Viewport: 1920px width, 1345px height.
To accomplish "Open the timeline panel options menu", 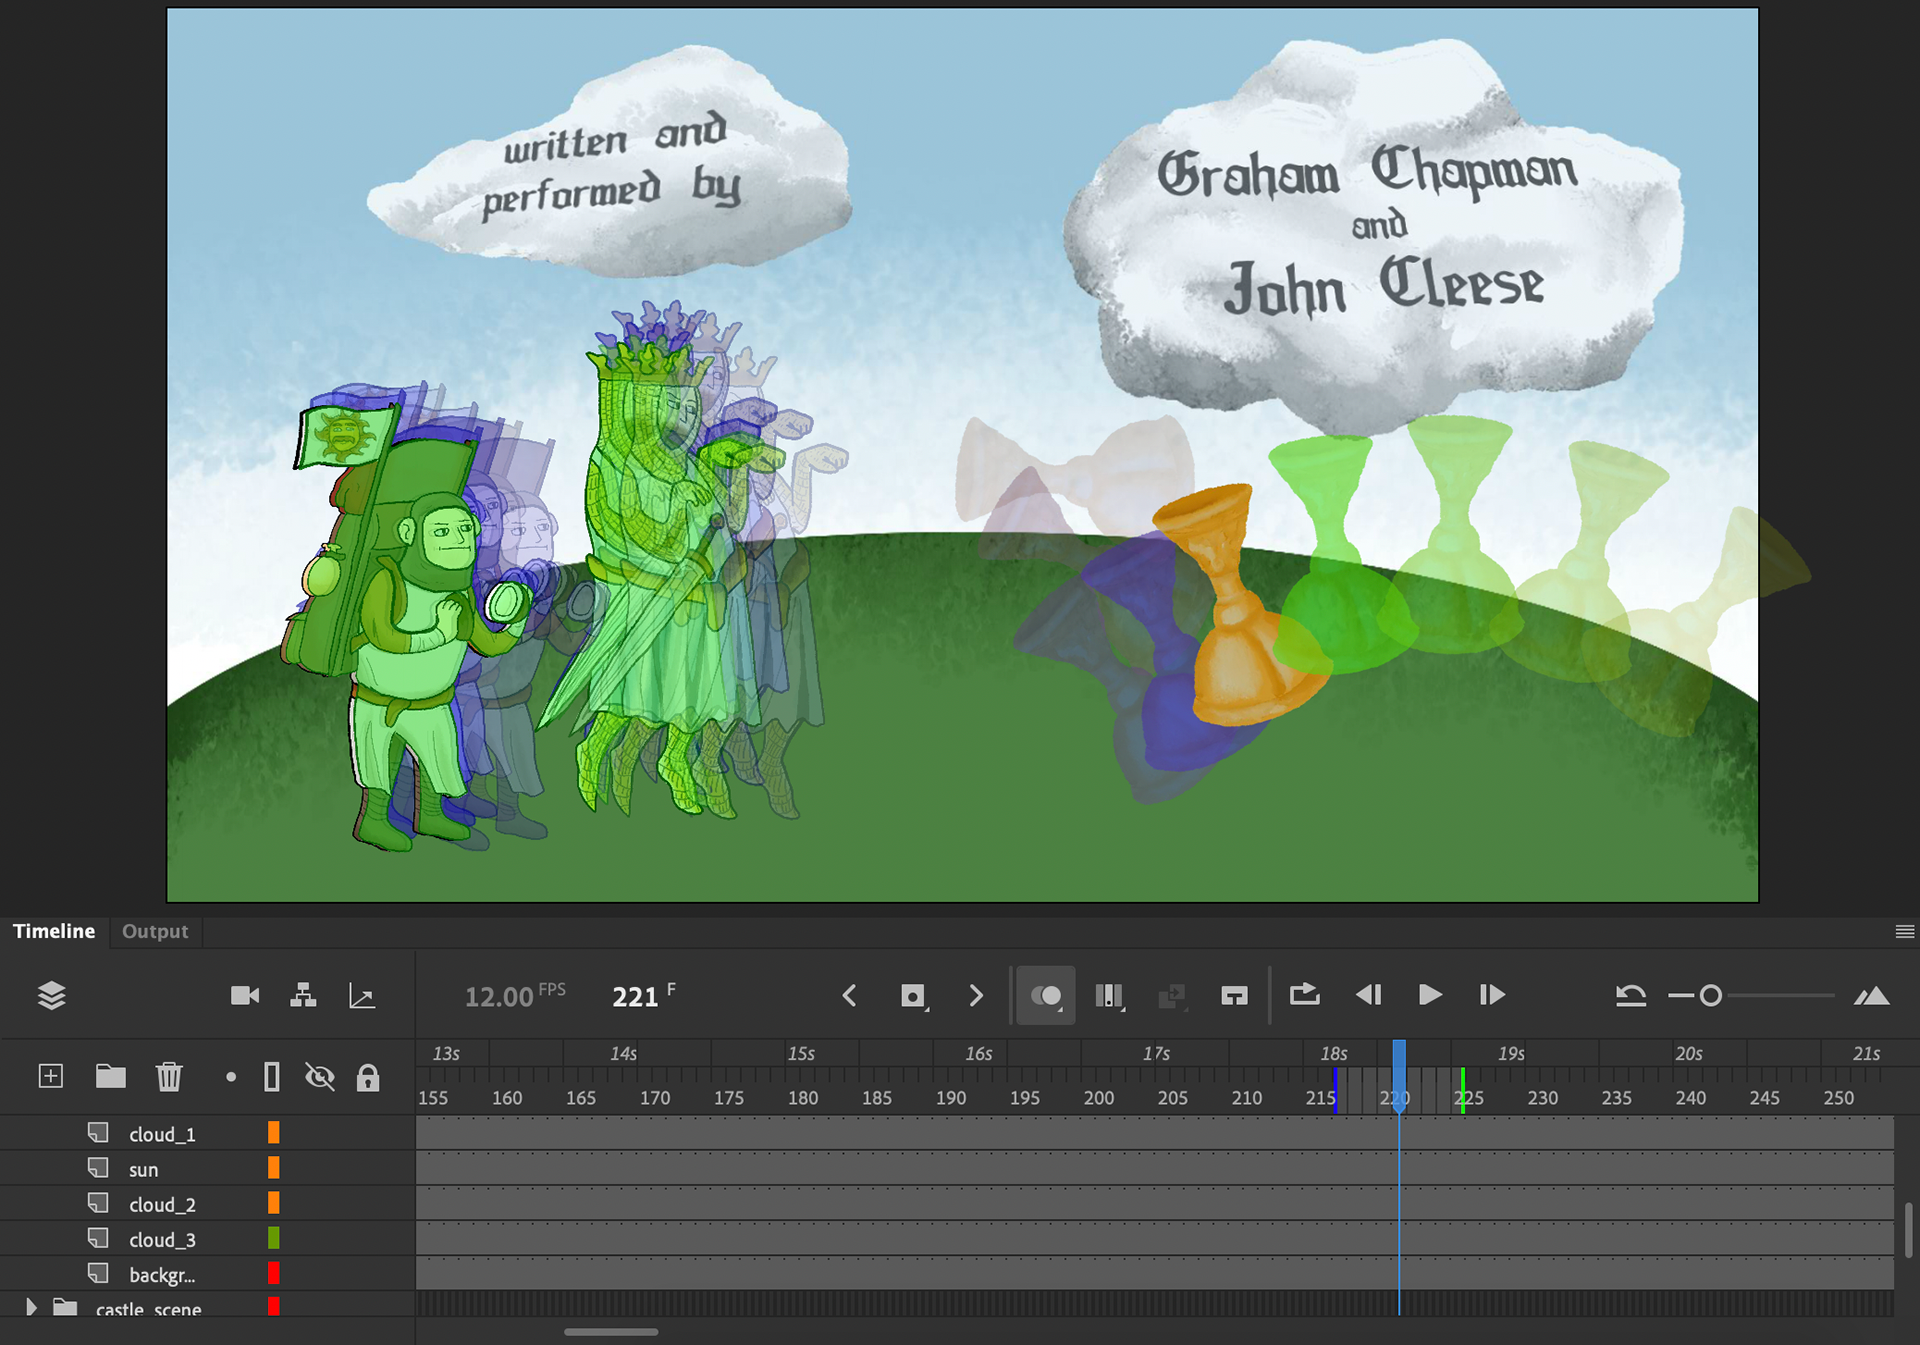I will pos(1904,931).
